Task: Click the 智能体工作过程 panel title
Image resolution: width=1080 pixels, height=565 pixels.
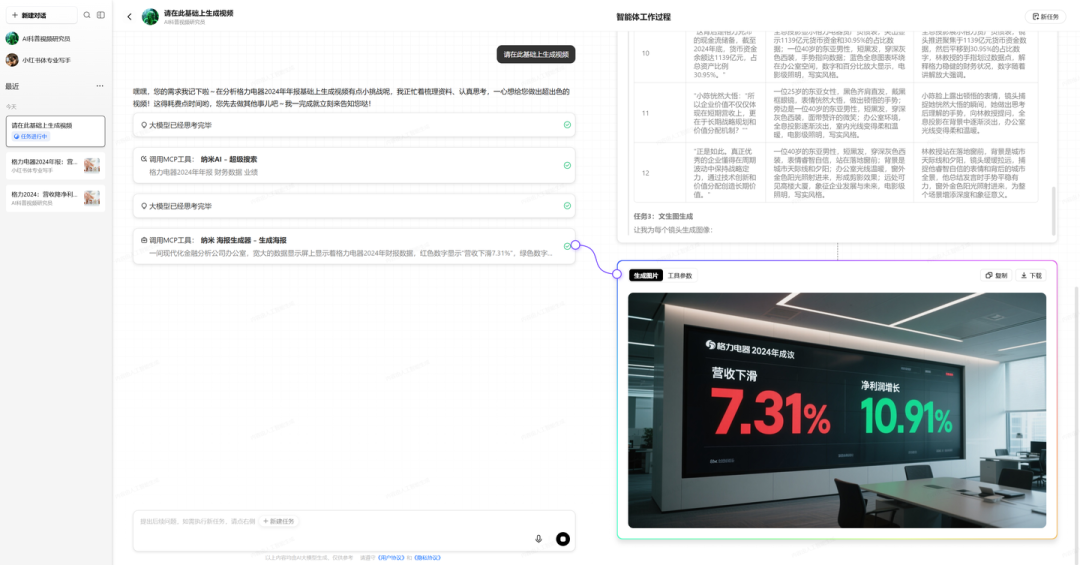Action: tap(643, 17)
